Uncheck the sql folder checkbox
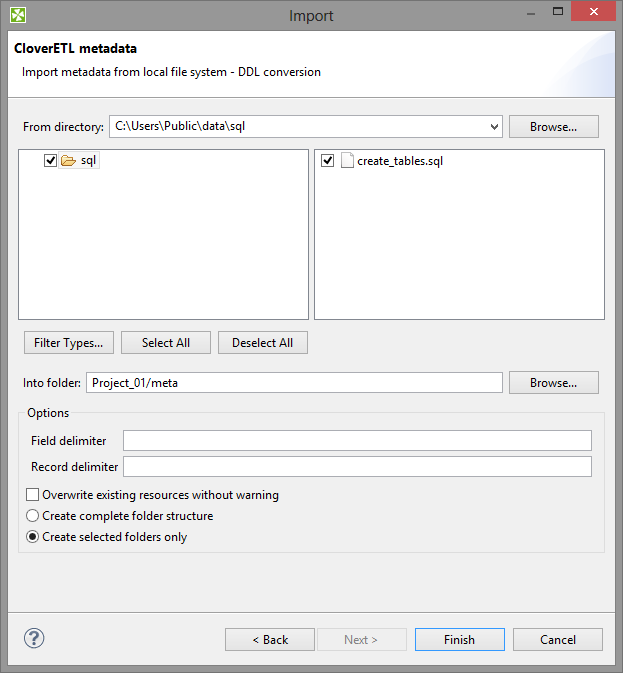Viewport: 623px width, 673px height. [50, 161]
